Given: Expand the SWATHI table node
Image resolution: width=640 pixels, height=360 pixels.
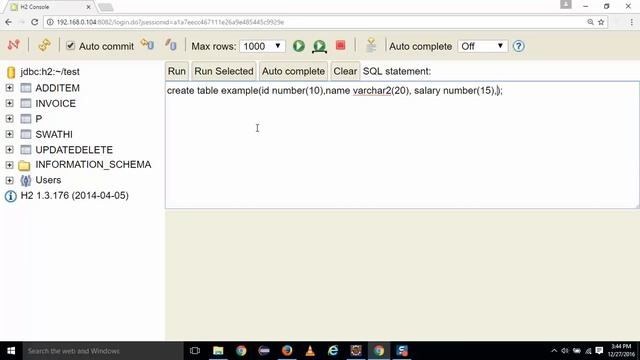Looking at the screenshot, I should 9,134.
